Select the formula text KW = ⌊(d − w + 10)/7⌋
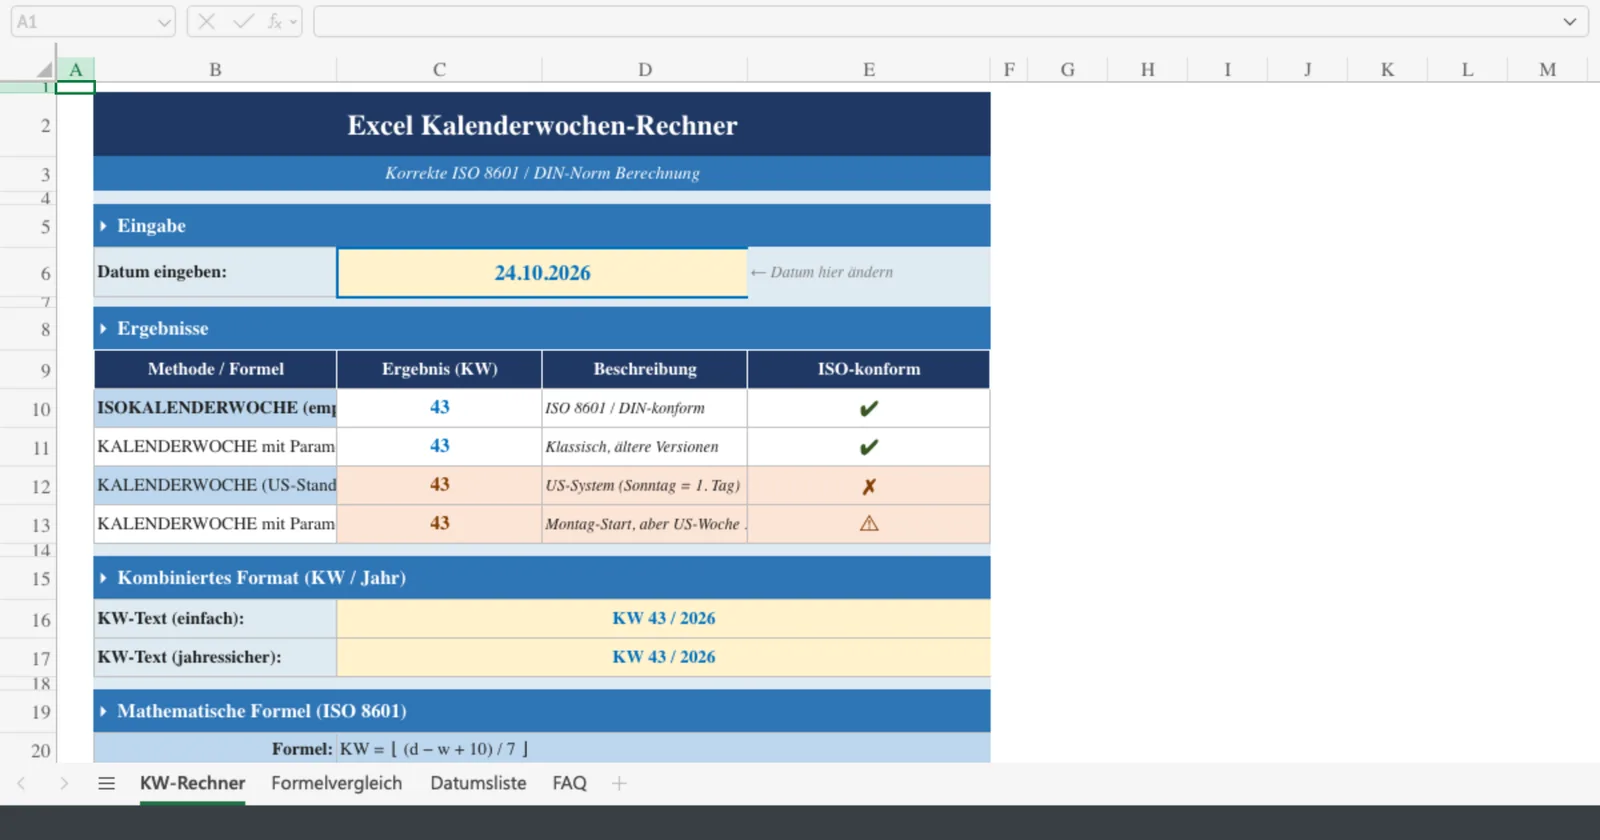This screenshot has height=840, width=1600. (x=434, y=749)
